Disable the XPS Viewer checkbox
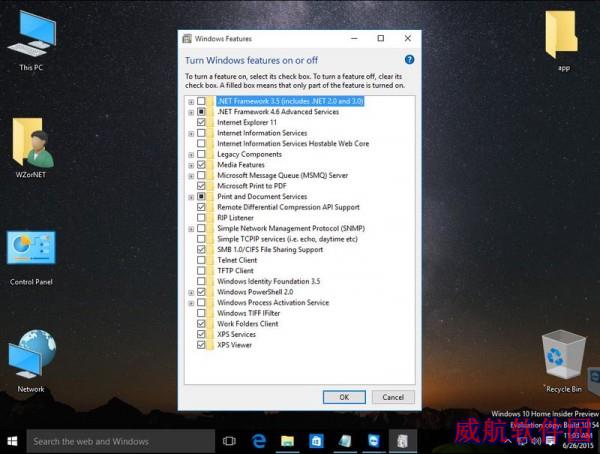The image size is (600, 454). coord(201,345)
